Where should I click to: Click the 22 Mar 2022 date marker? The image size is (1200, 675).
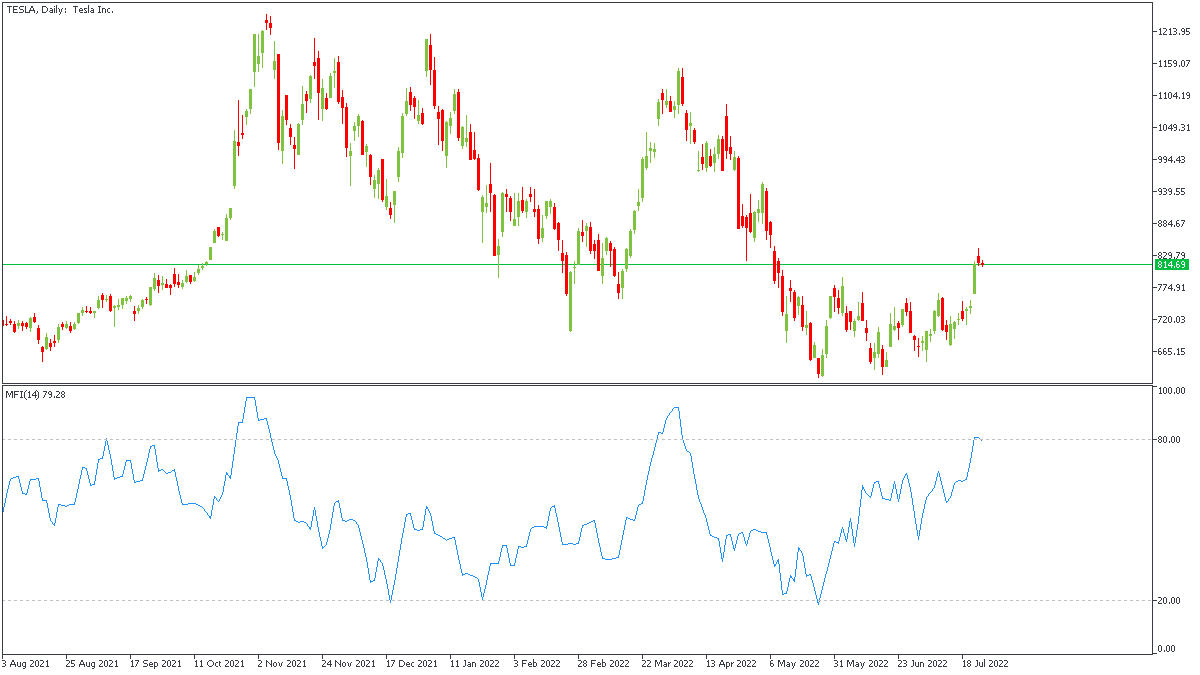(668, 663)
